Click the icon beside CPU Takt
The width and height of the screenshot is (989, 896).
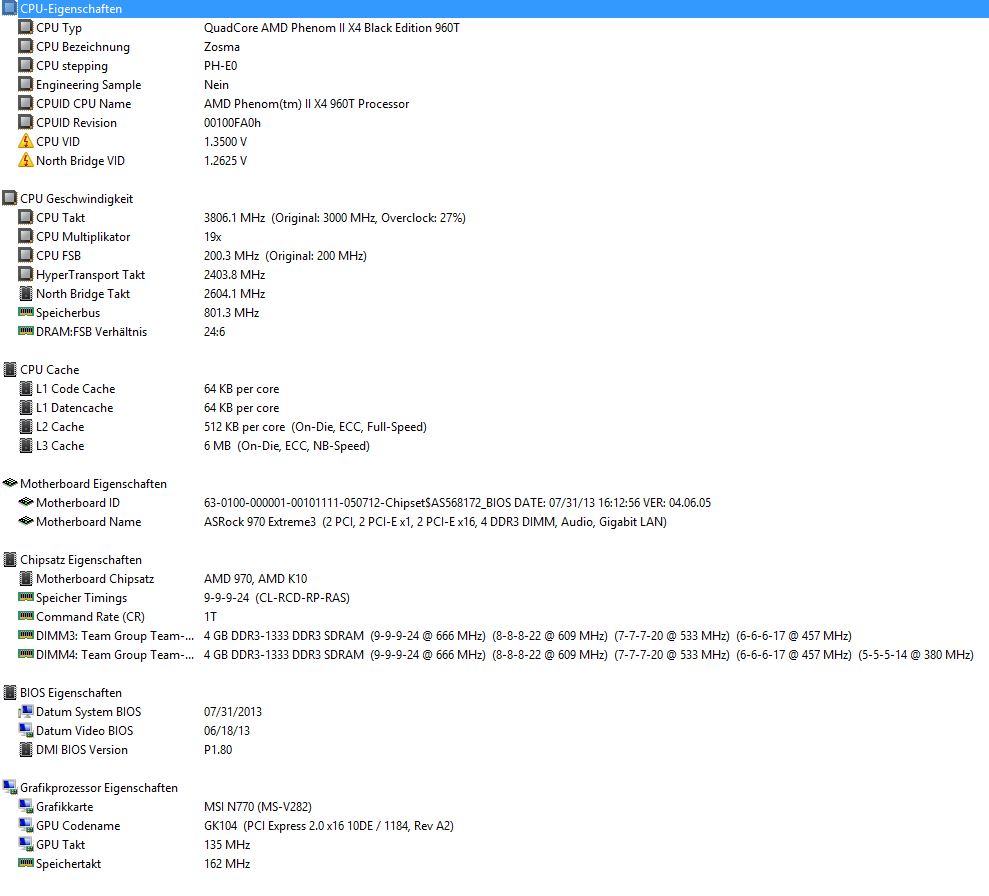(x=25, y=217)
